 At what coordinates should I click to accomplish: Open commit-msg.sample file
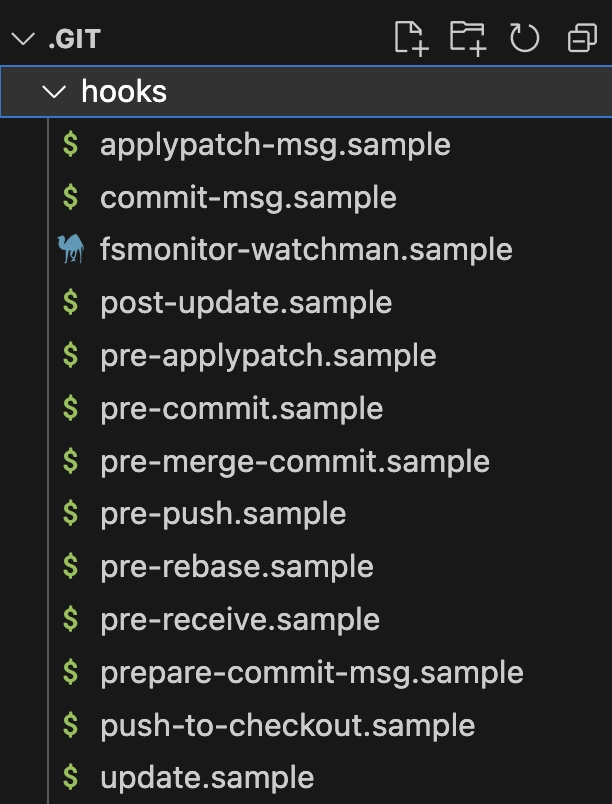coord(306,197)
